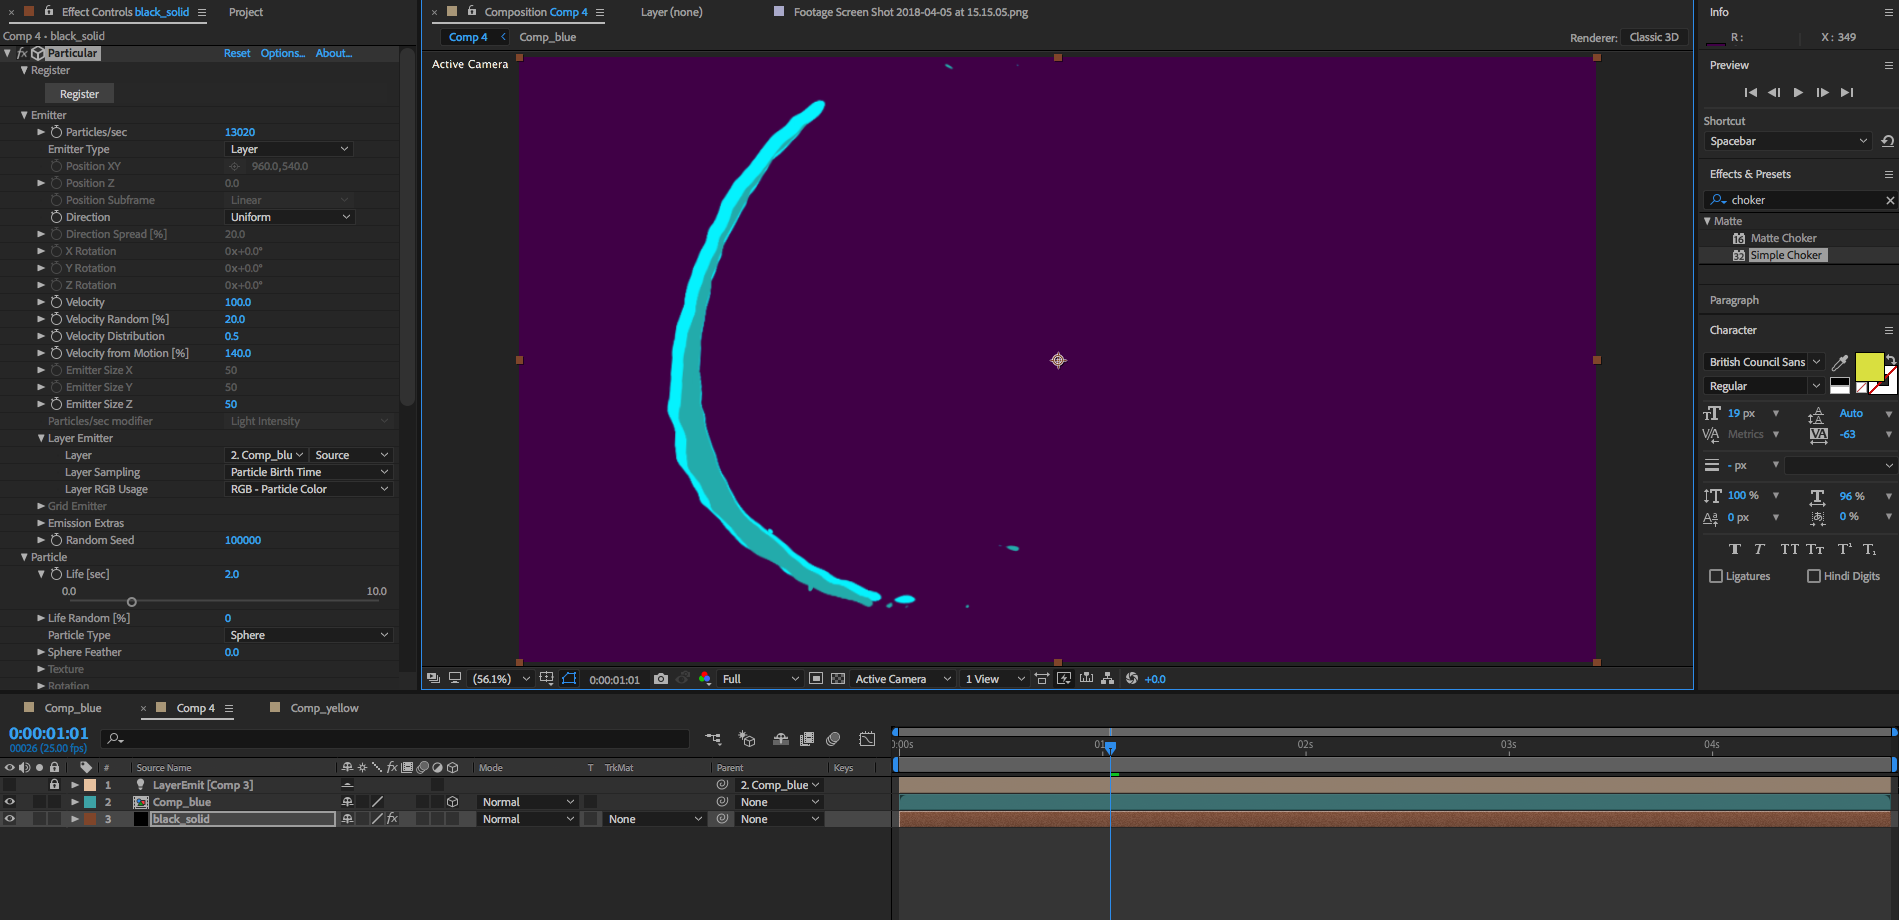Switch to the Comp_blue timeline tab
The image size is (1899, 920).
tap(73, 708)
